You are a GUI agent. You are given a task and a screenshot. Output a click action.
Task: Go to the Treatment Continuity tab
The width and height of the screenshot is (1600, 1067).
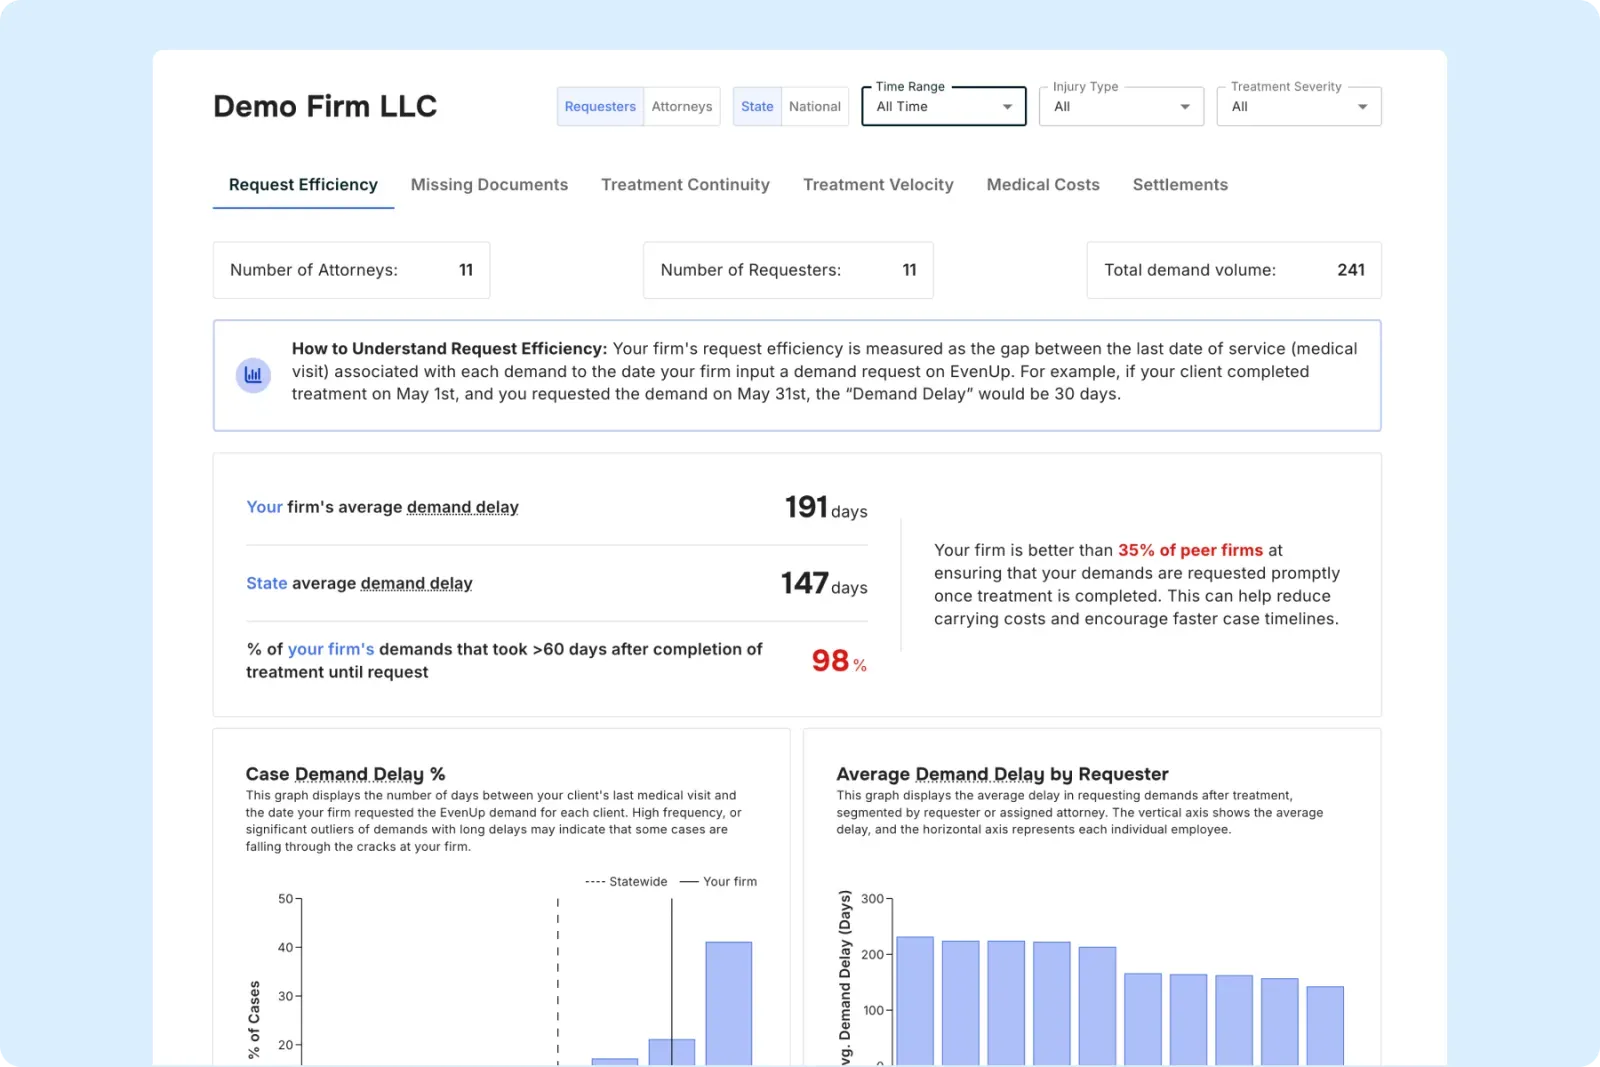pos(685,185)
